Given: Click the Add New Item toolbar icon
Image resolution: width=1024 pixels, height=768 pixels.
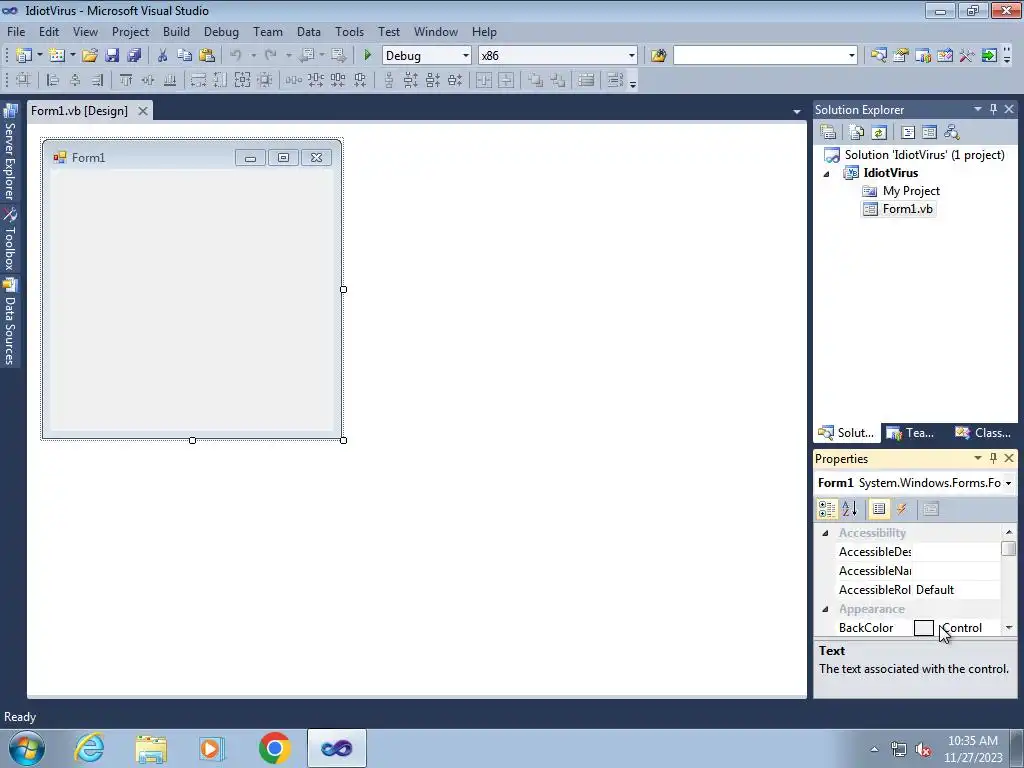Looking at the screenshot, I should (x=57, y=56).
